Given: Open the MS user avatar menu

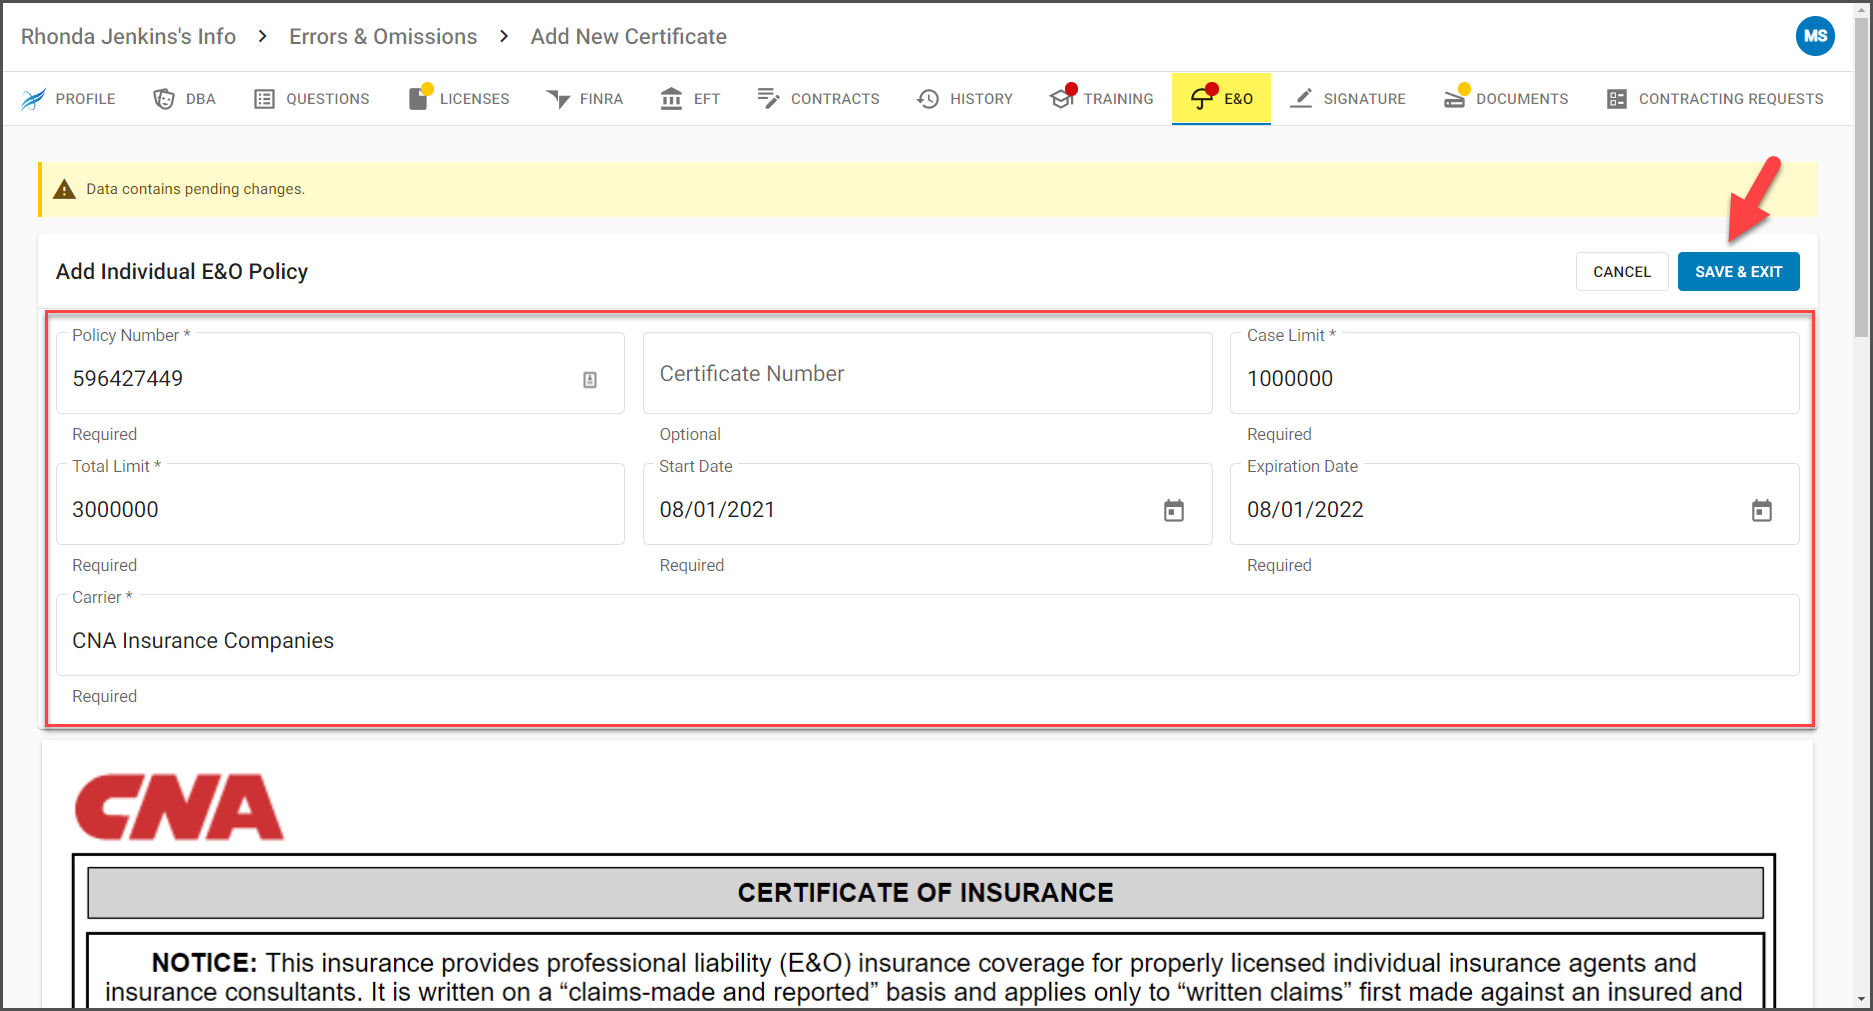Looking at the screenshot, I should click(x=1815, y=36).
